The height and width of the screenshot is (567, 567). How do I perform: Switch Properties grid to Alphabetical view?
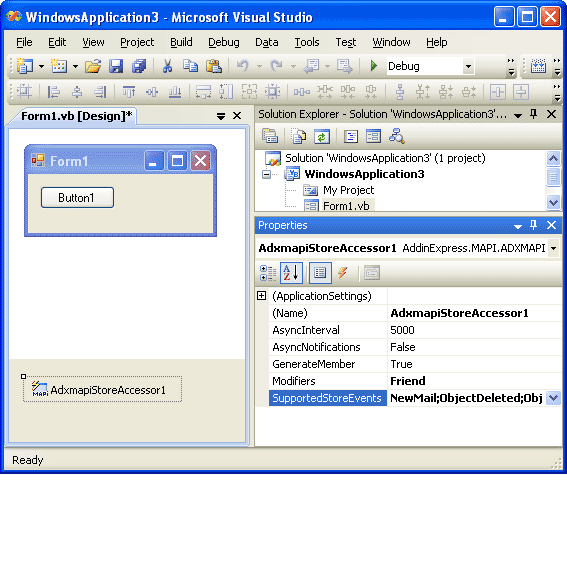[291, 273]
